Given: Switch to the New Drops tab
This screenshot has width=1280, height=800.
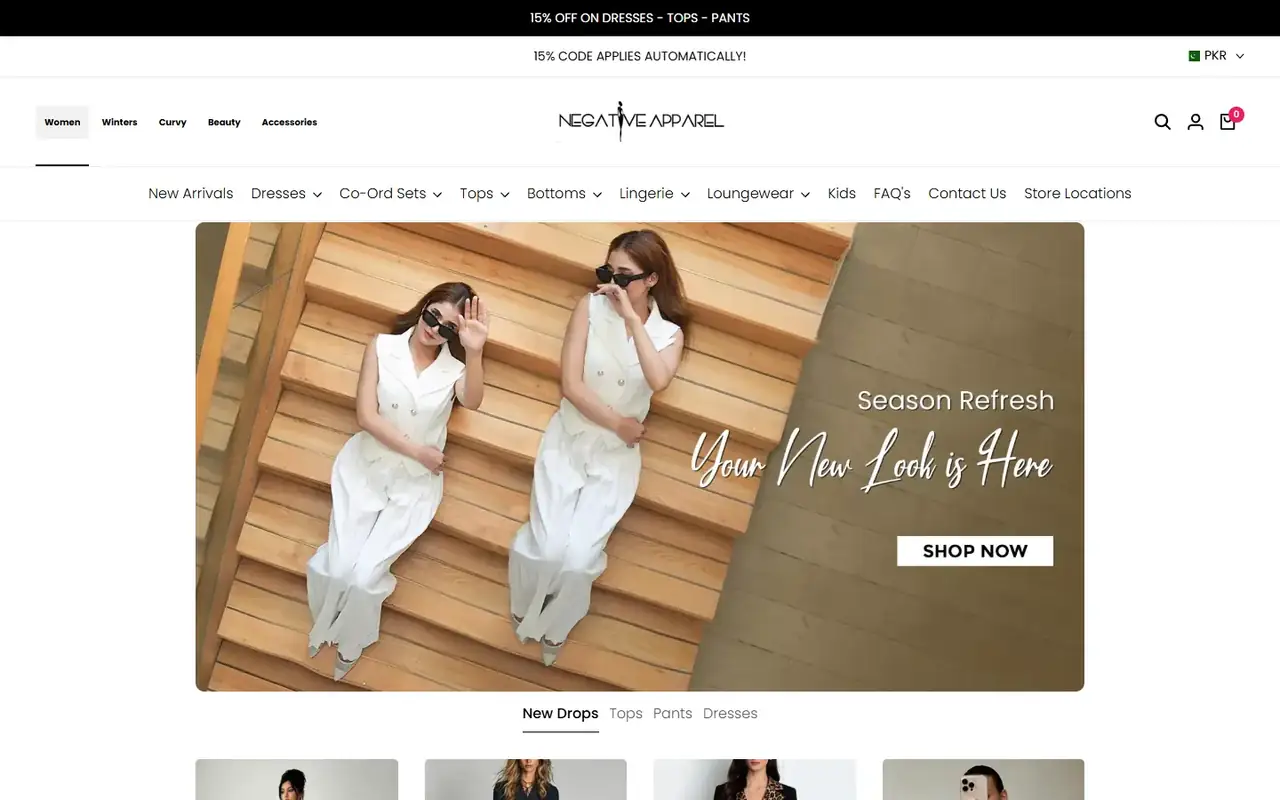Looking at the screenshot, I should point(560,714).
